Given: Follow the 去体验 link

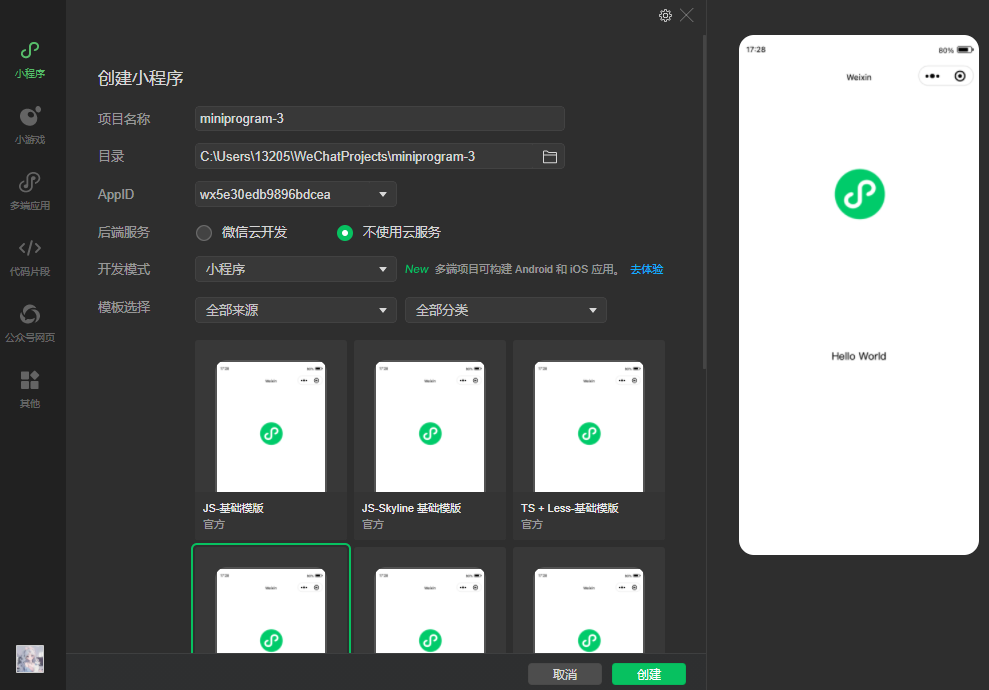Looking at the screenshot, I should pos(647,269).
